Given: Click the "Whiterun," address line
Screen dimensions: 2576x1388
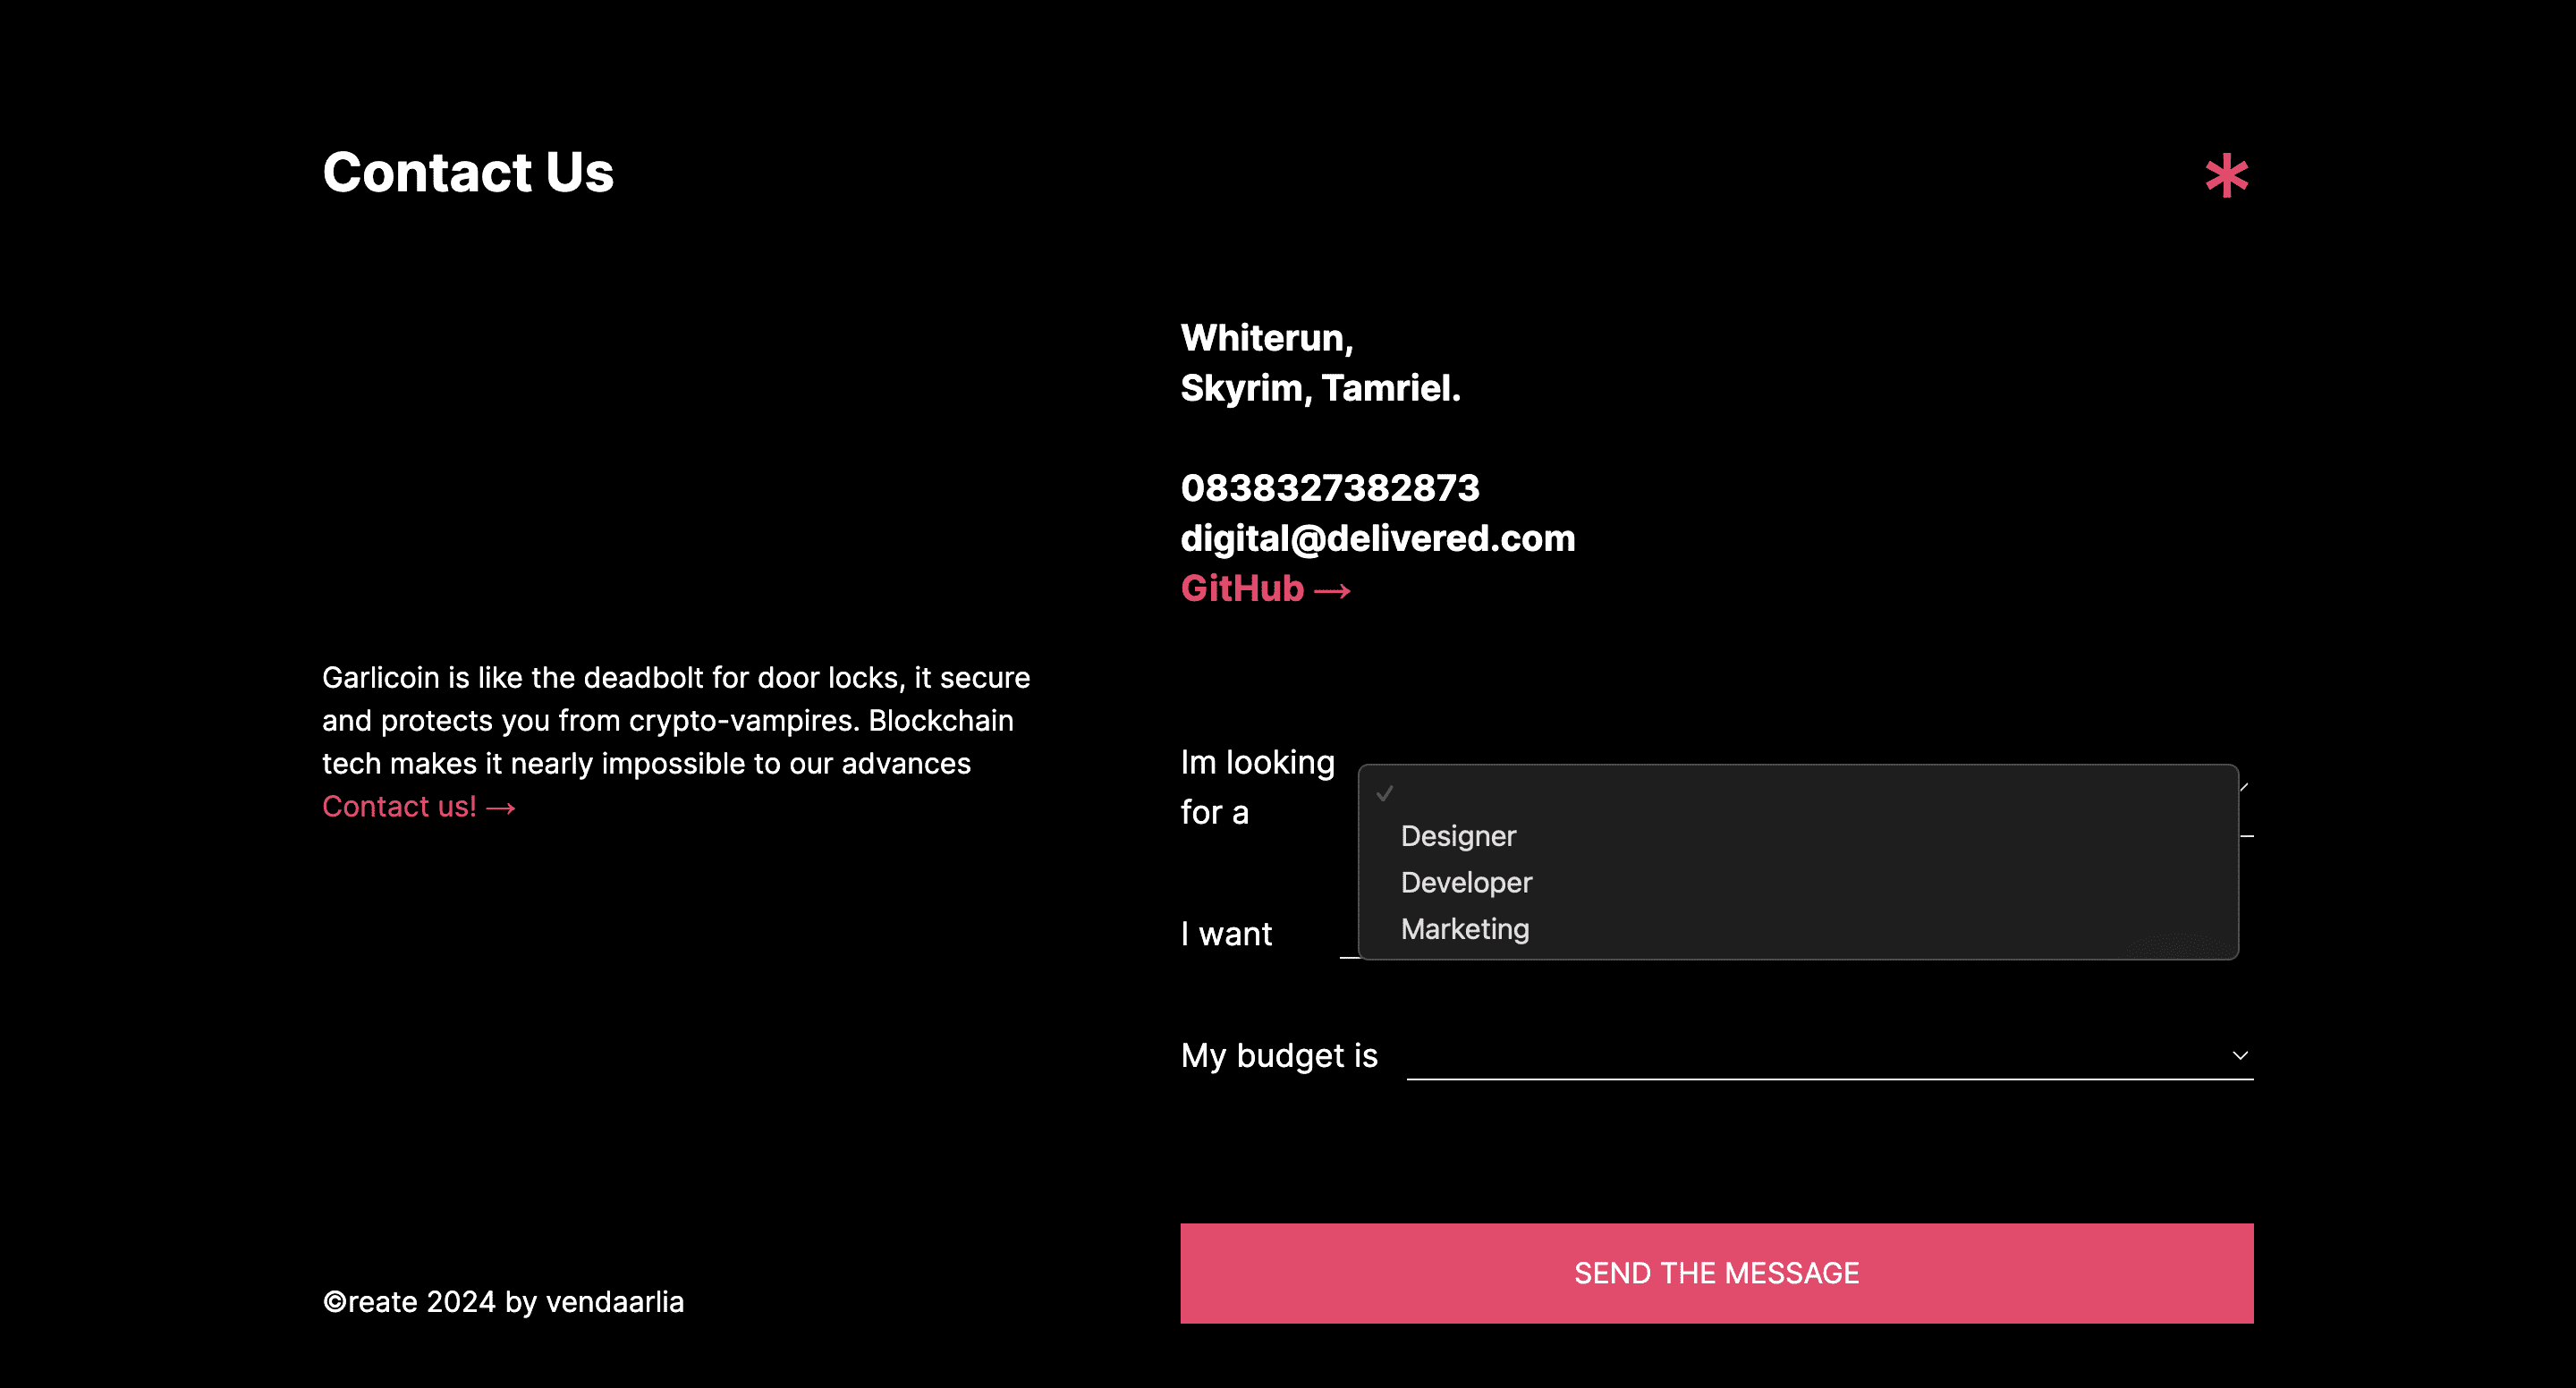Looking at the screenshot, I should (1266, 338).
